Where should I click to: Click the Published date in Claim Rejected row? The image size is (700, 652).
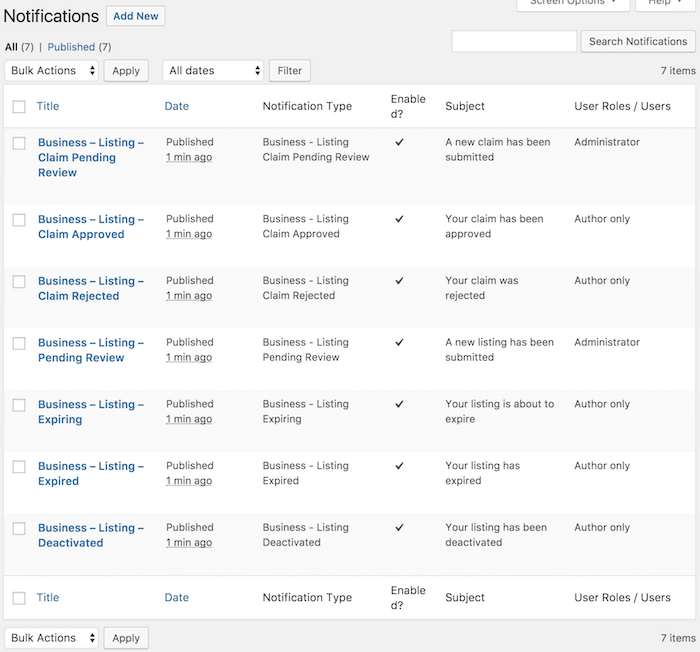190,288
